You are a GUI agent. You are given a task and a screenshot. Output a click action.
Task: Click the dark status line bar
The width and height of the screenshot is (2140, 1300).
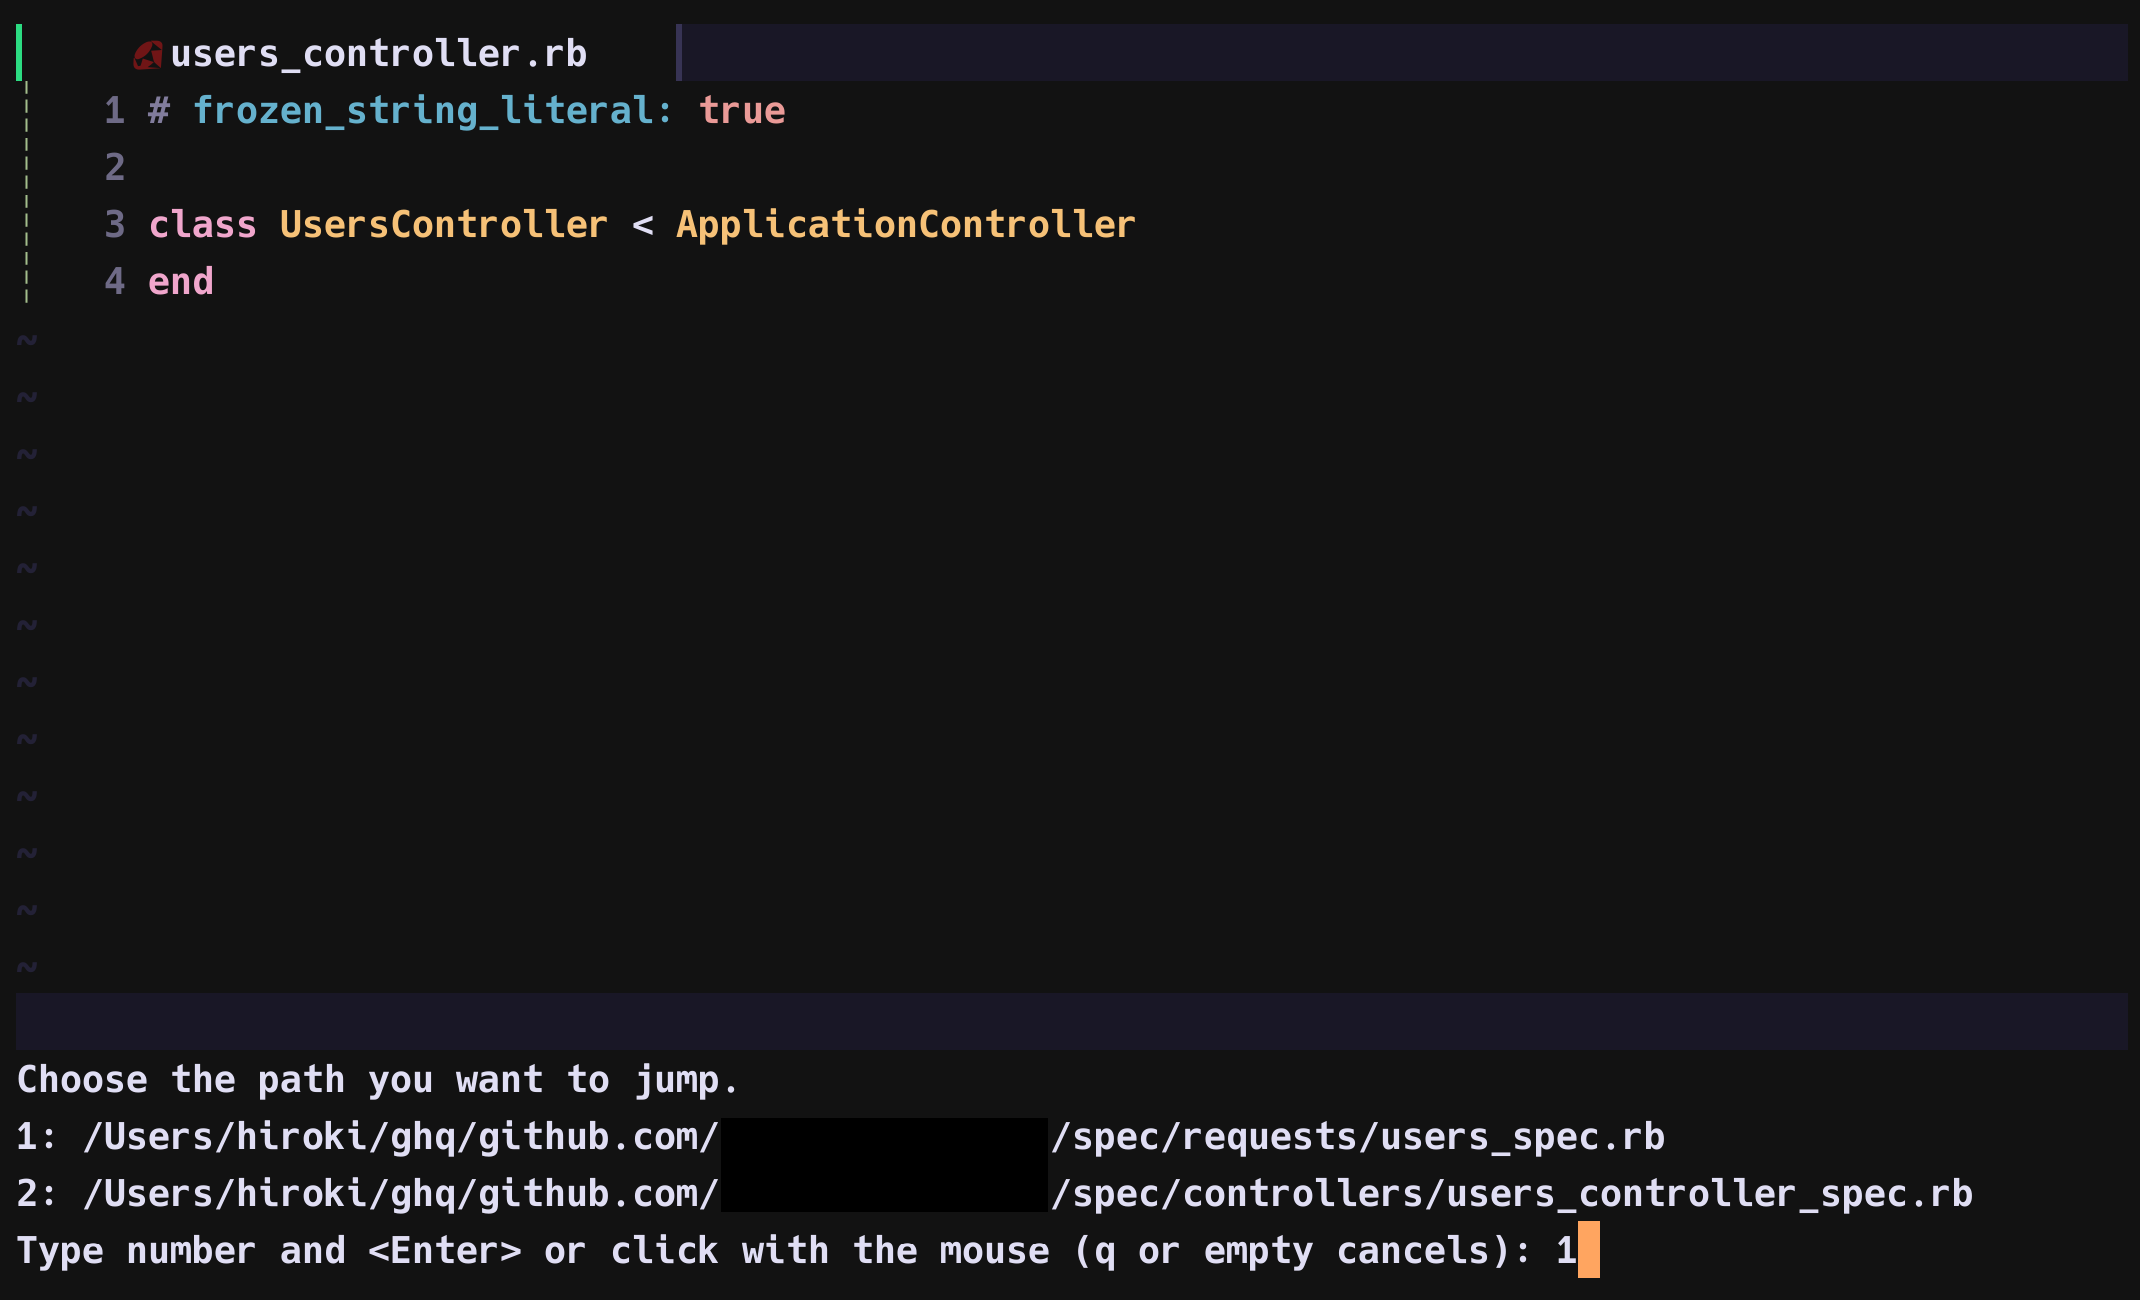point(1070,1021)
